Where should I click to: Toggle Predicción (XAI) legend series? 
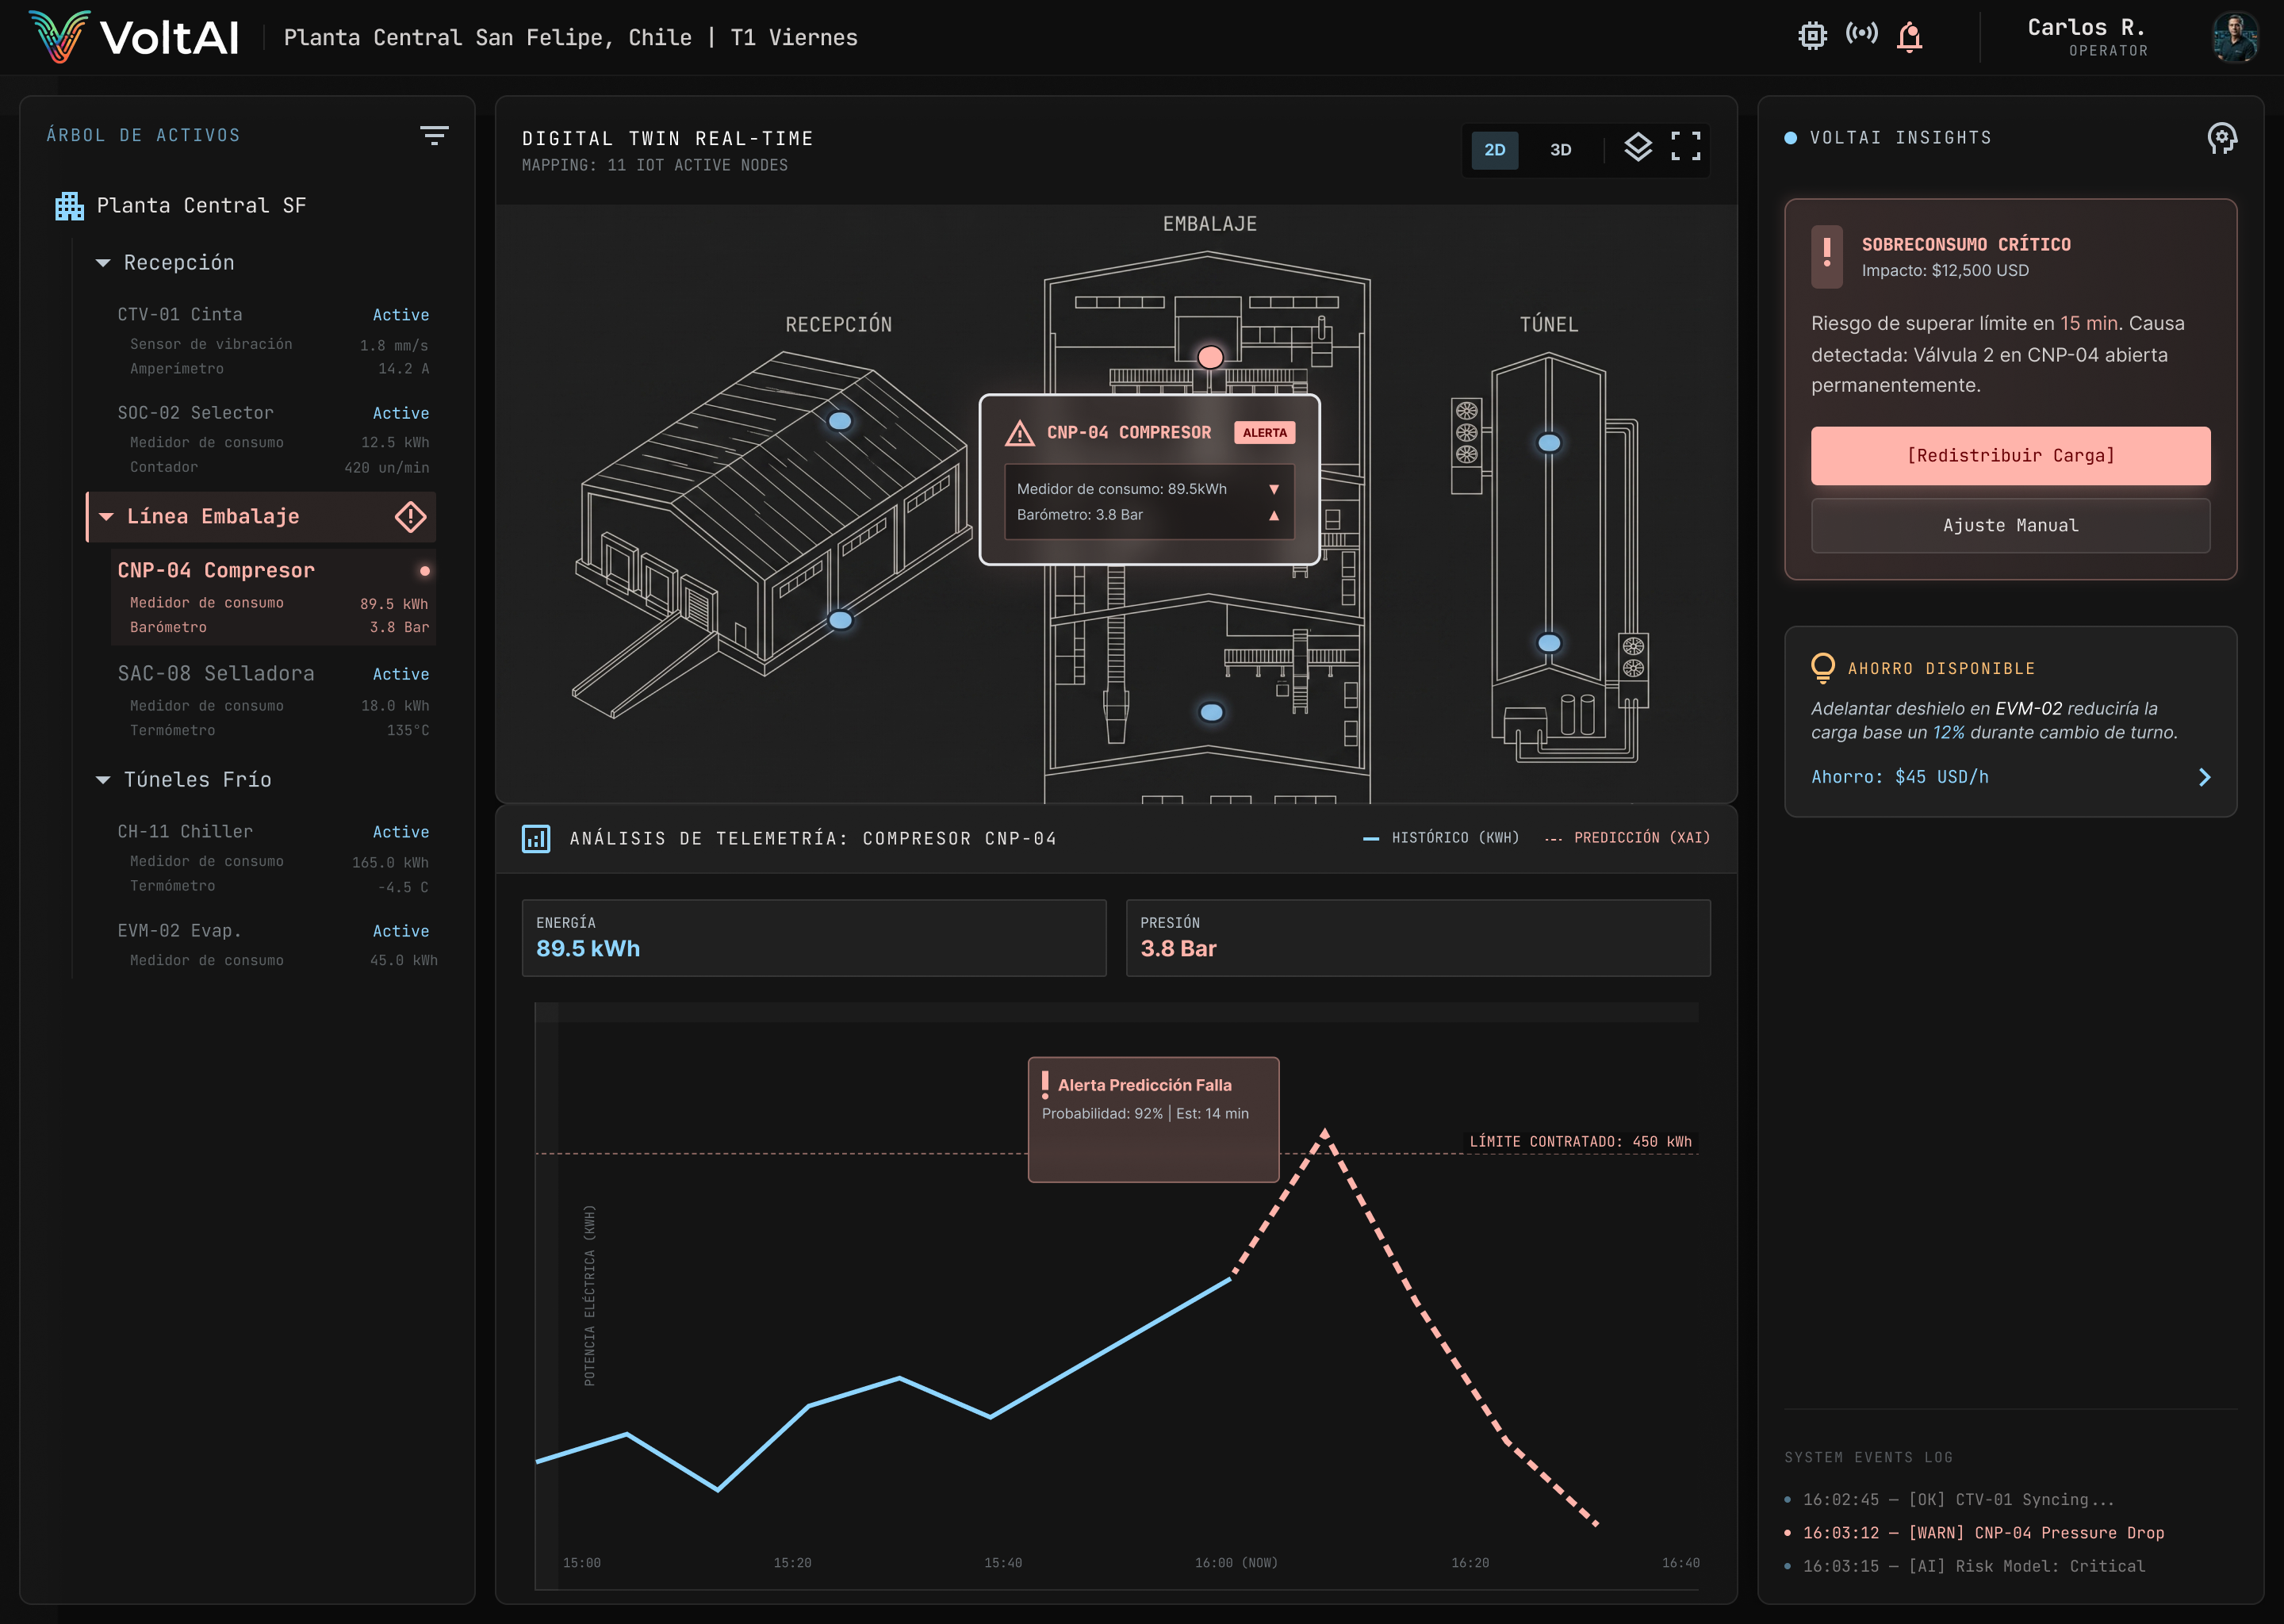click(x=1627, y=838)
